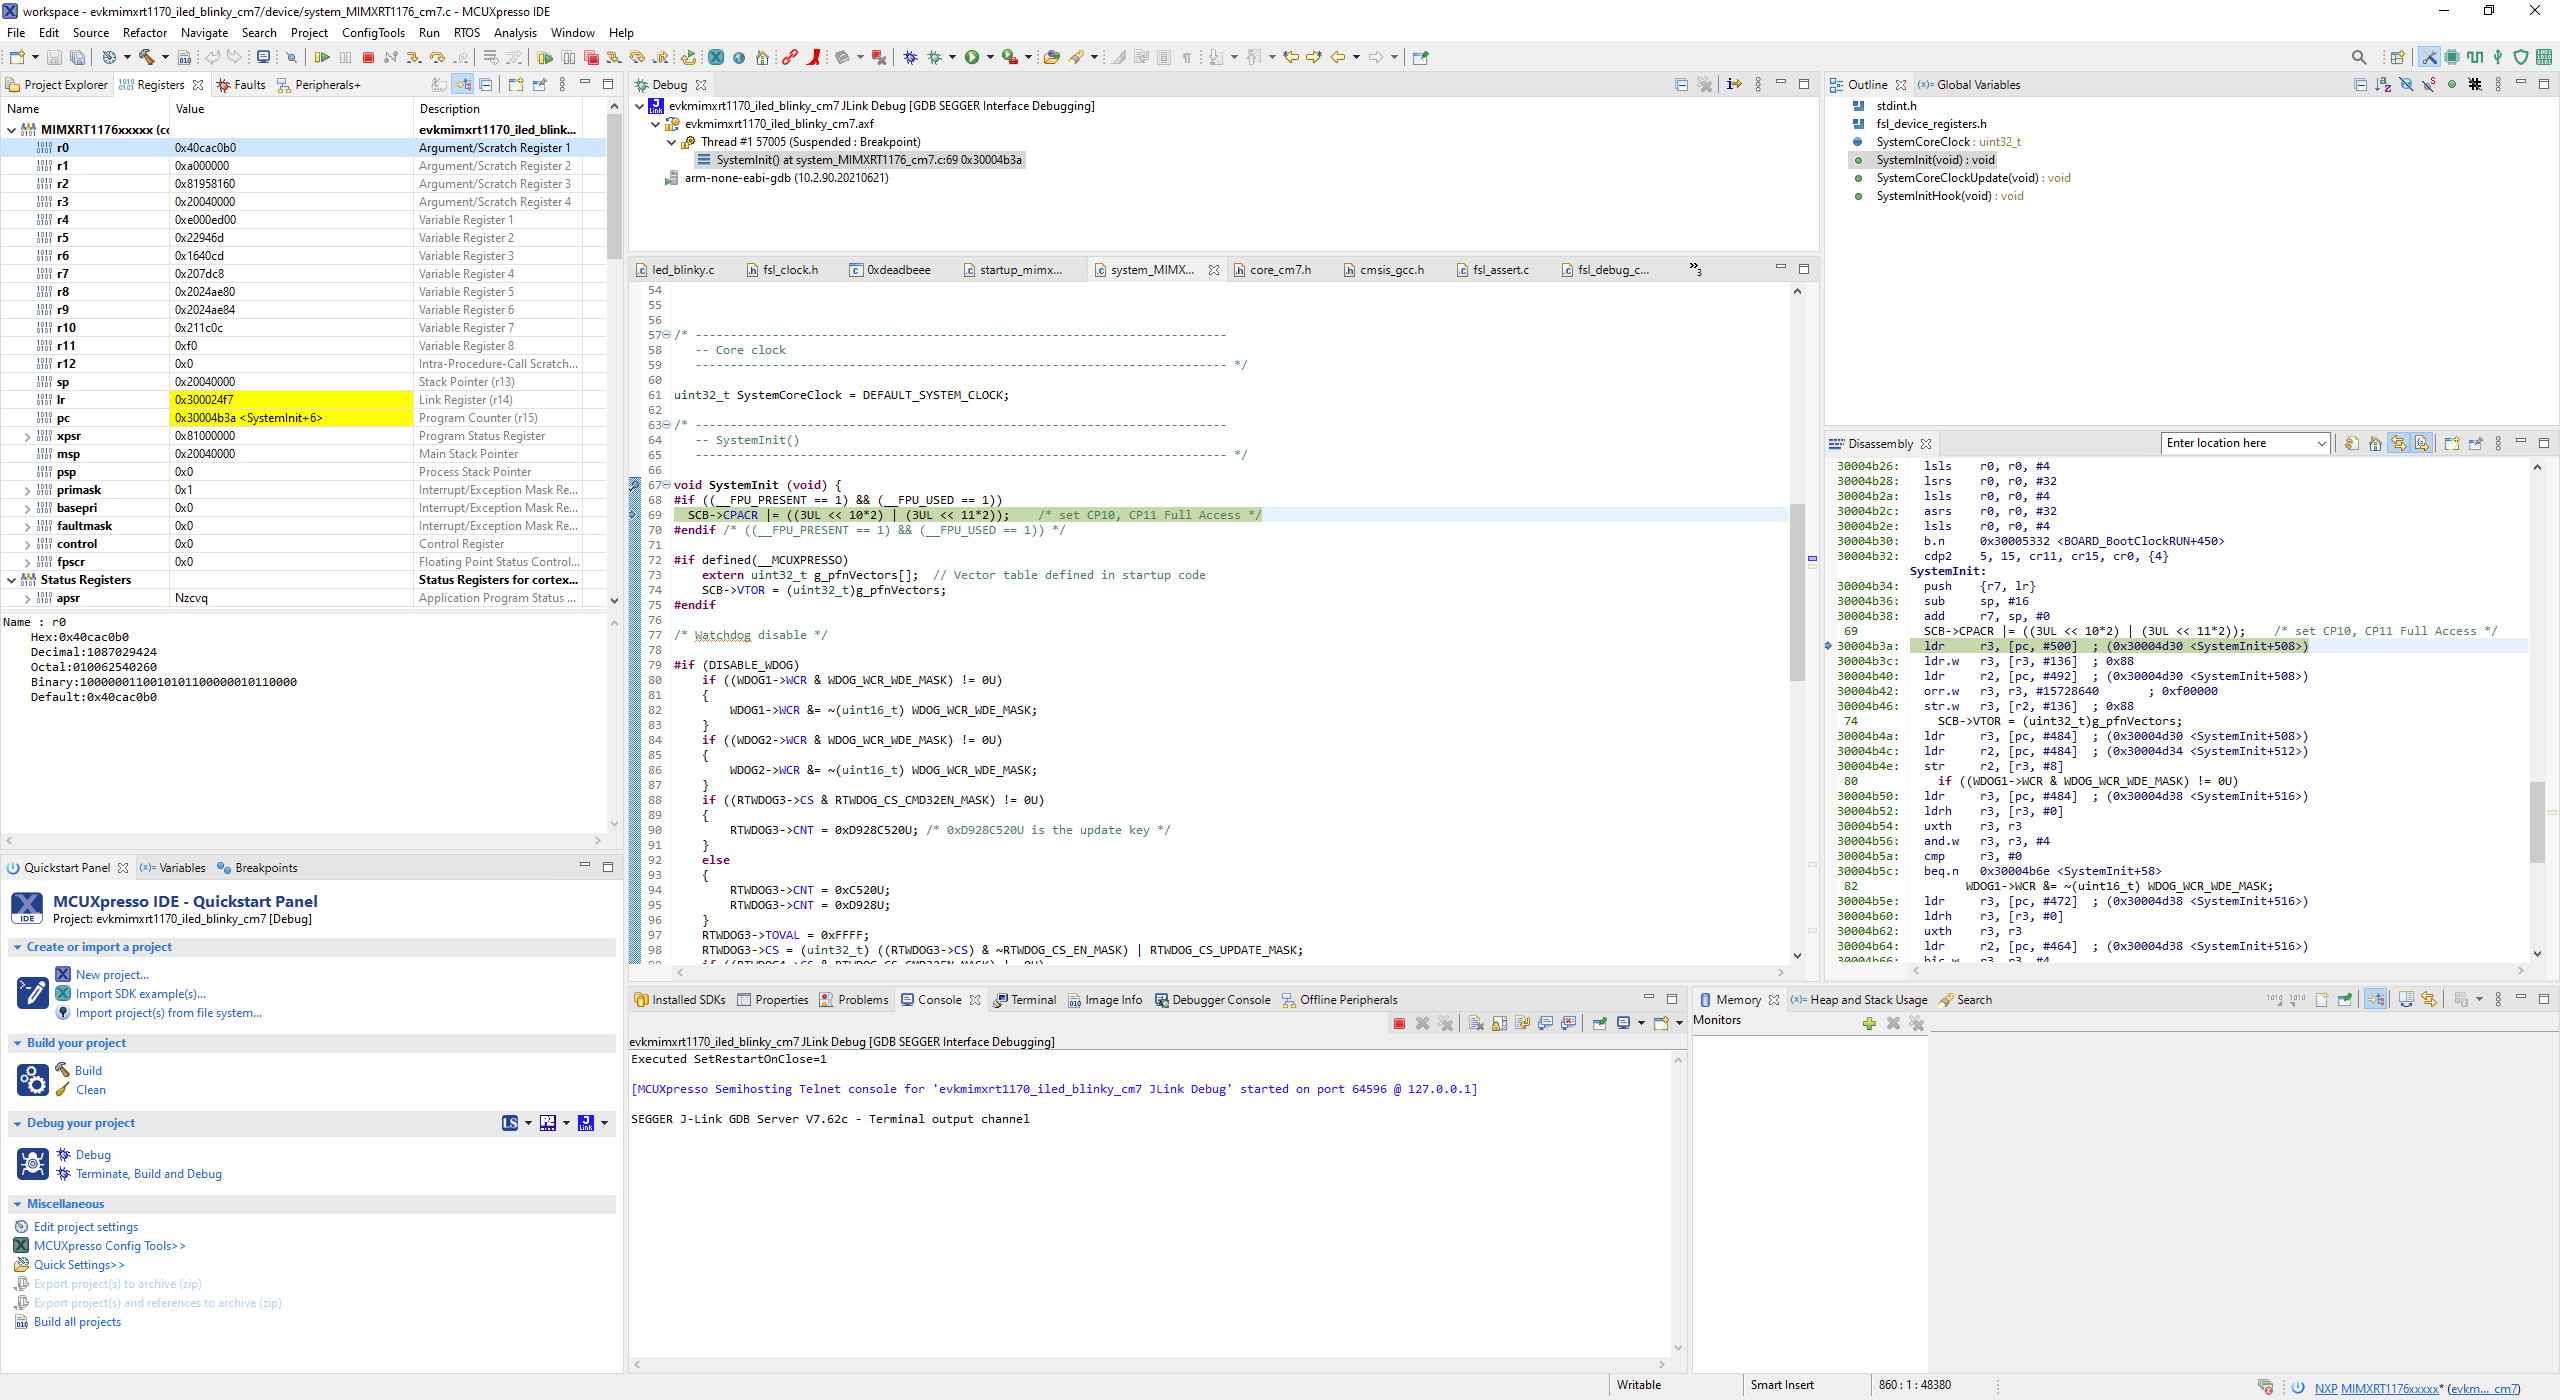Collapse the Thread #1 node in Debug view
The height and width of the screenshot is (1400, 2560).
tap(672, 142)
